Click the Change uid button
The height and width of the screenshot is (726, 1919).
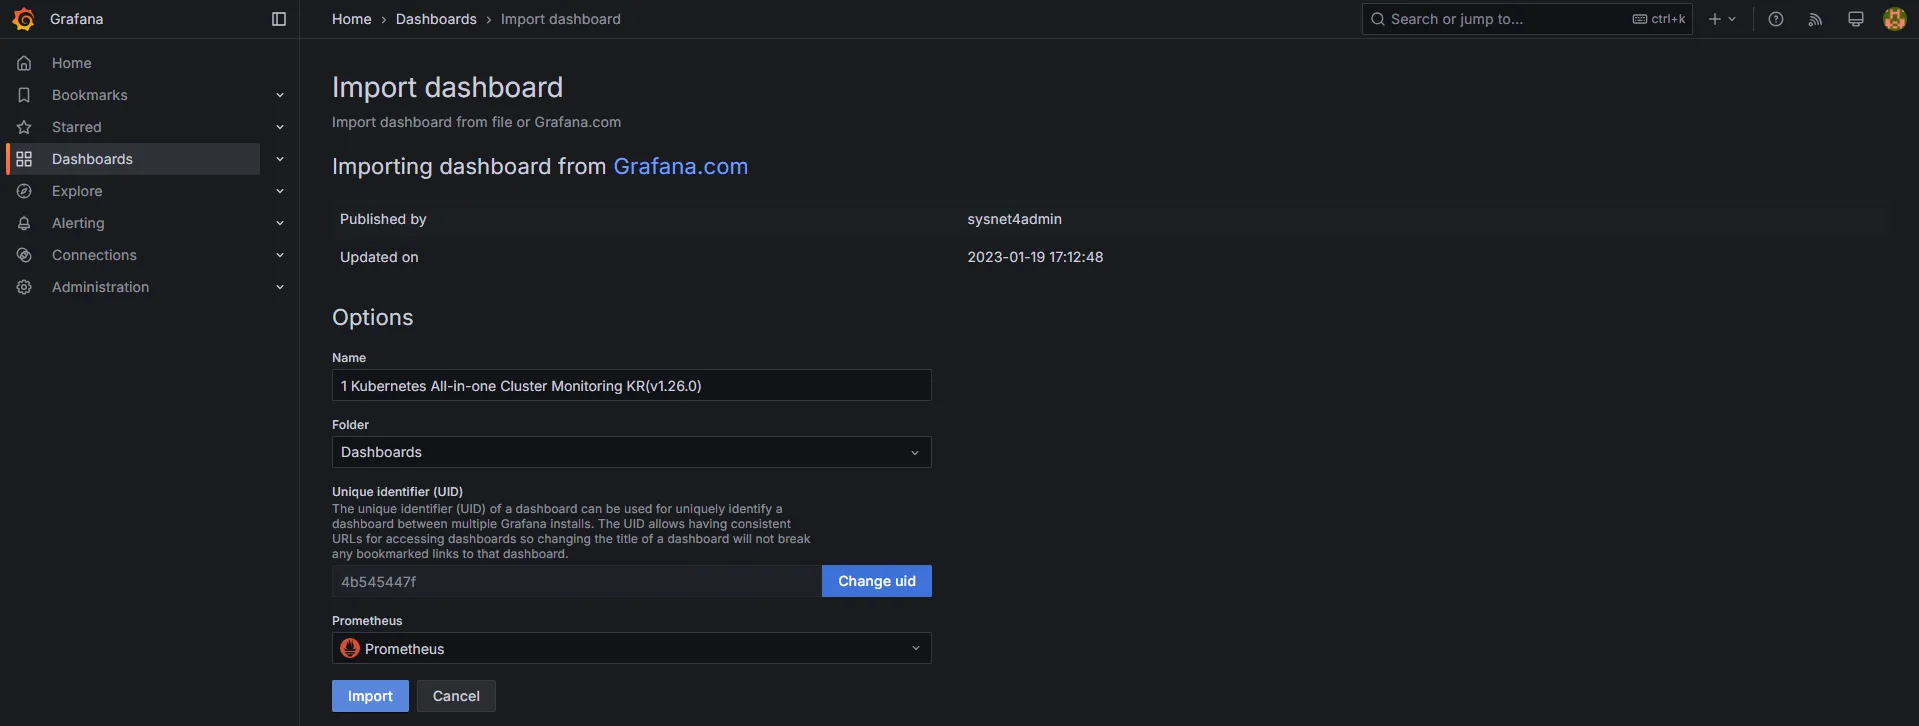pos(877,581)
